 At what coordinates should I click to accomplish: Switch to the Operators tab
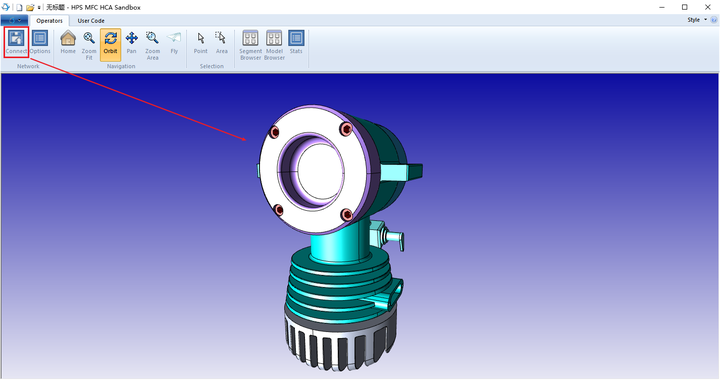pos(49,21)
